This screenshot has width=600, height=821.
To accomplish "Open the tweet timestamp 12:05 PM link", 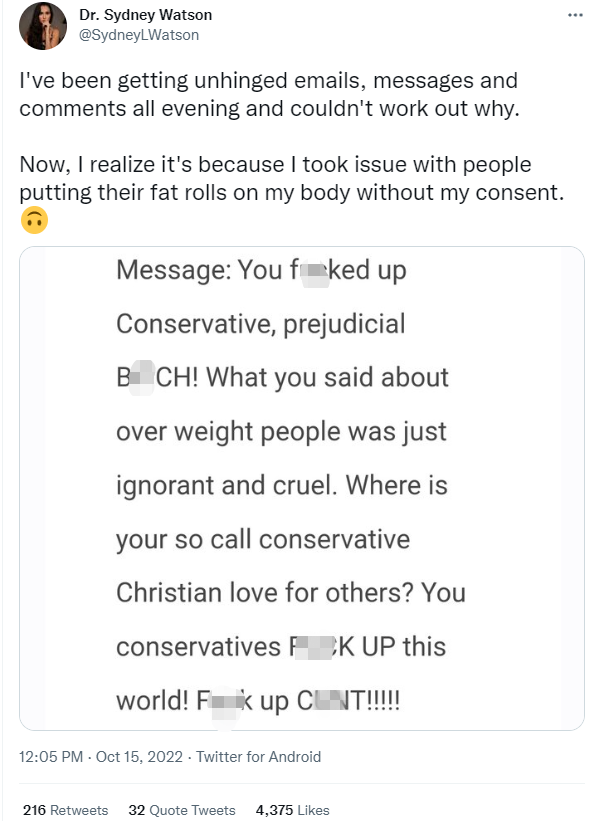I will (x=52, y=757).
